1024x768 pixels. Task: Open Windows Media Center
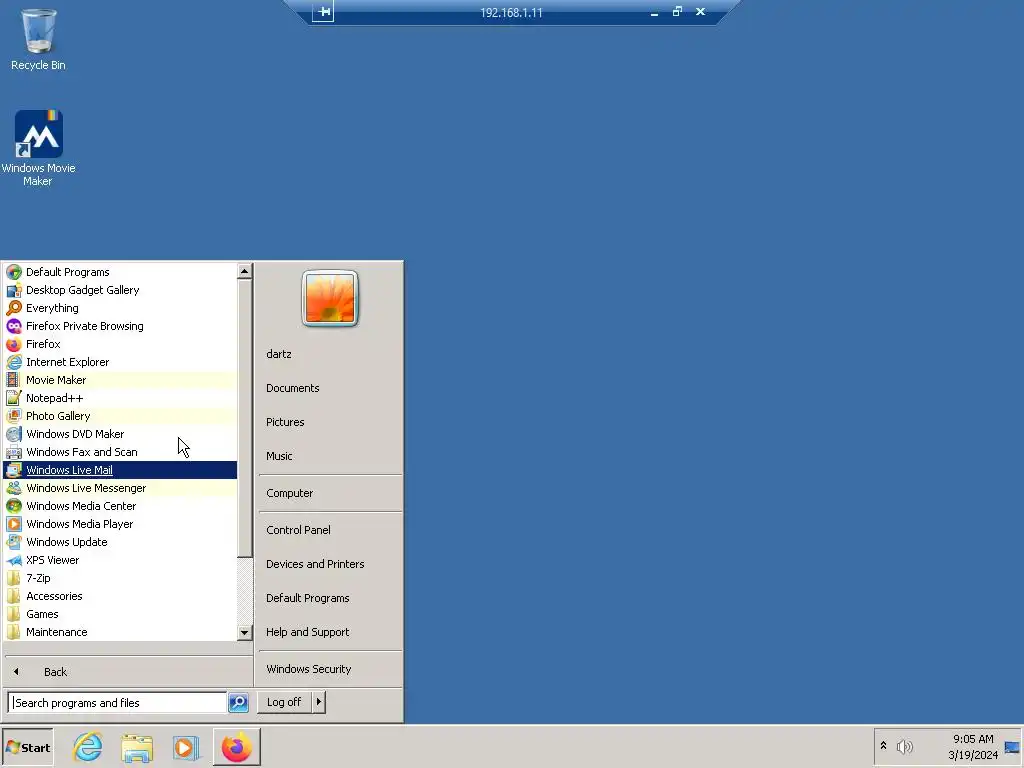tap(120, 505)
